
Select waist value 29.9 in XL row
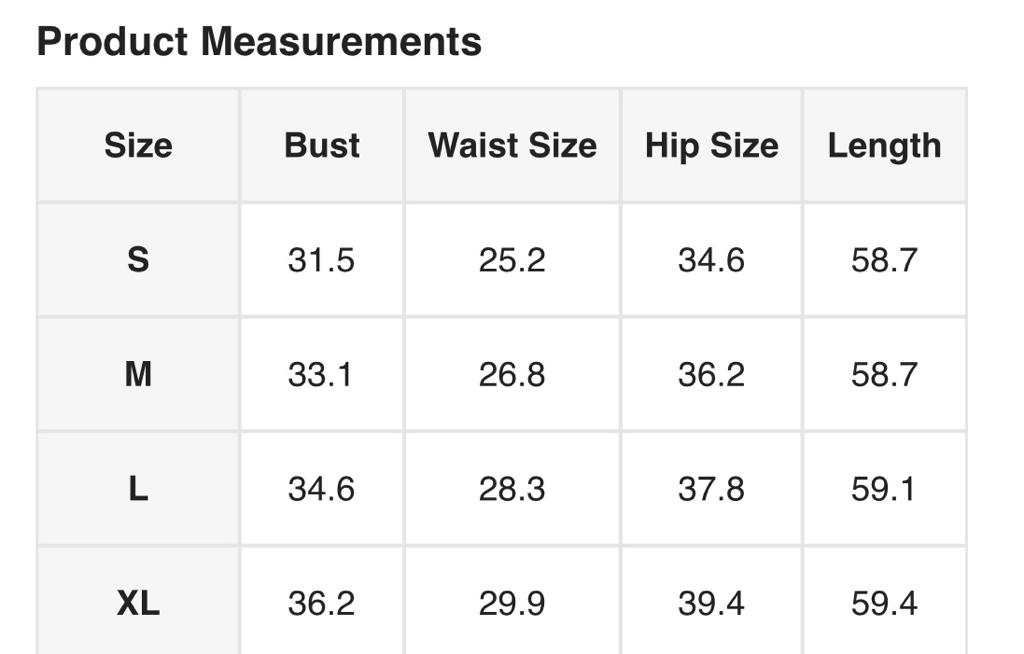(x=512, y=603)
